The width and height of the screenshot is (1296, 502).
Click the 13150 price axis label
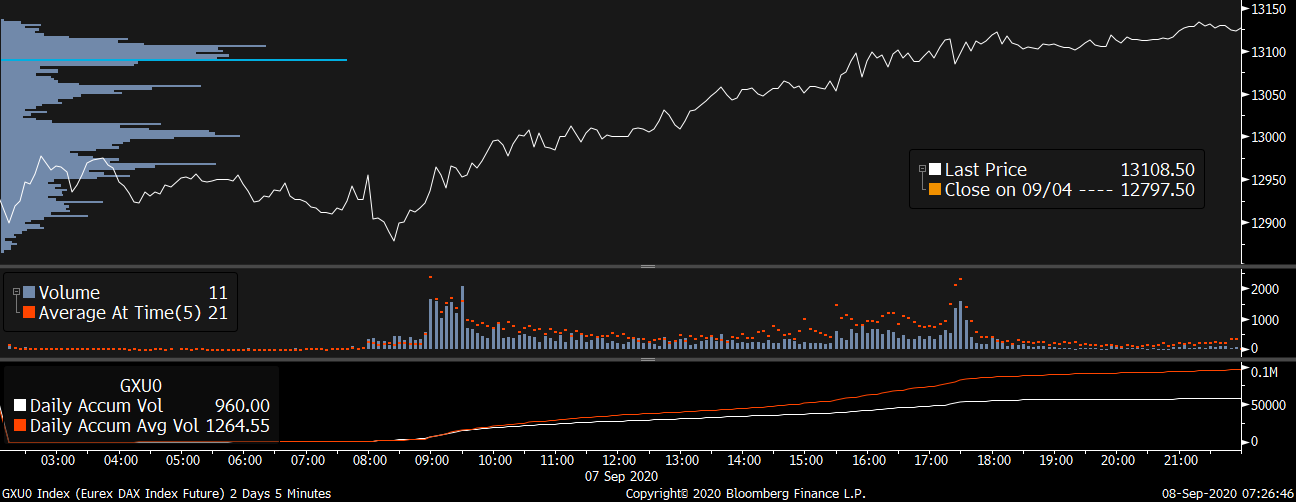point(1268,9)
